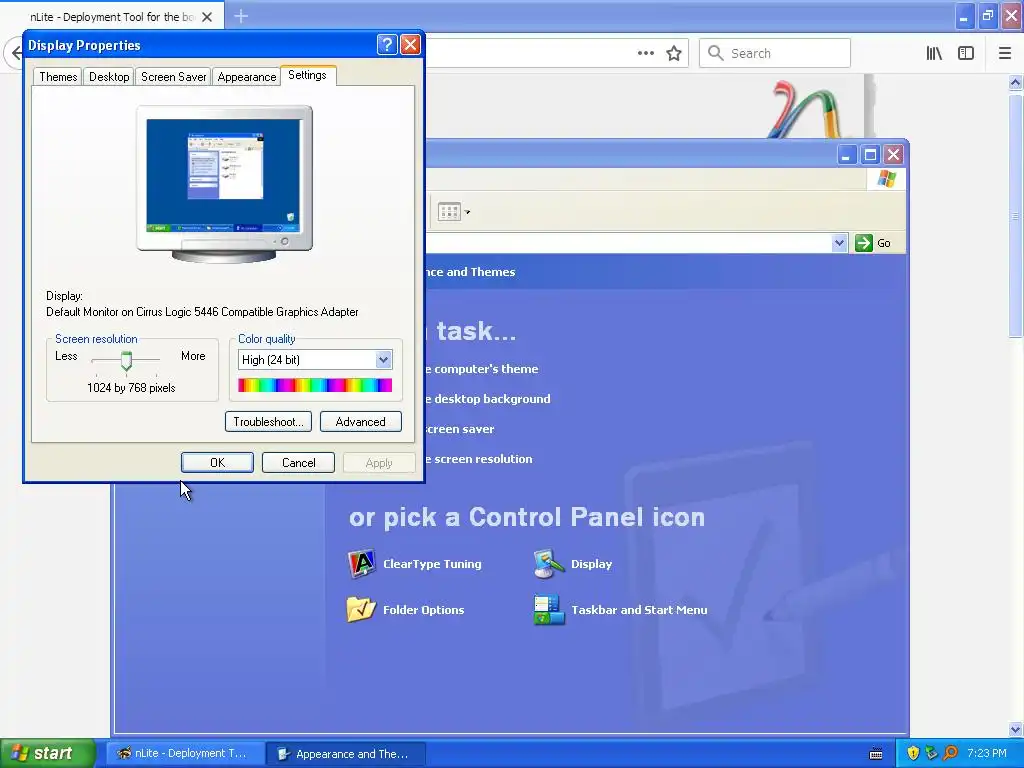Switch to the Themes tab
The image size is (1024, 768).
[x=58, y=77]
